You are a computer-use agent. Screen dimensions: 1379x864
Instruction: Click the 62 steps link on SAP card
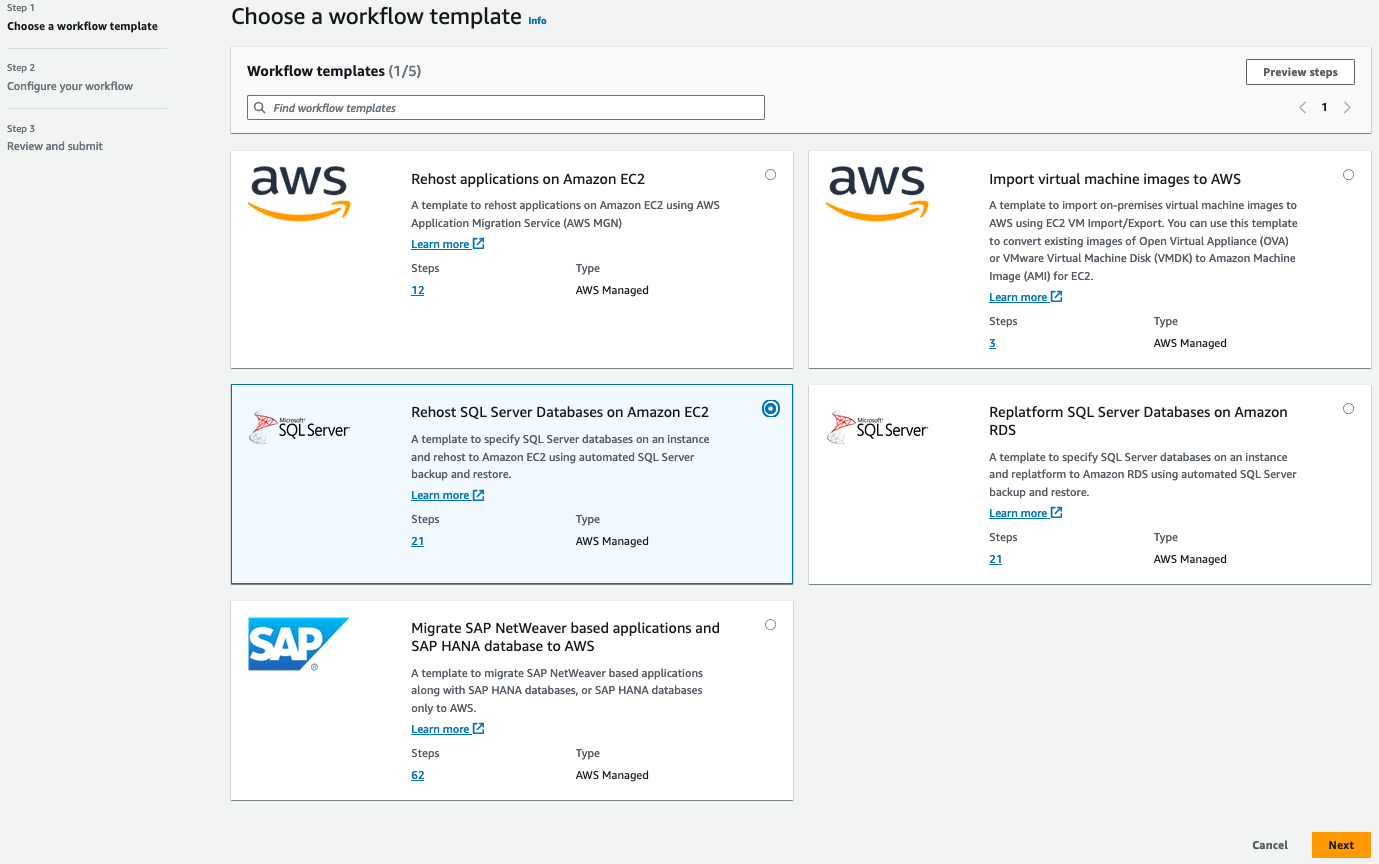click(x=417, y=775)
